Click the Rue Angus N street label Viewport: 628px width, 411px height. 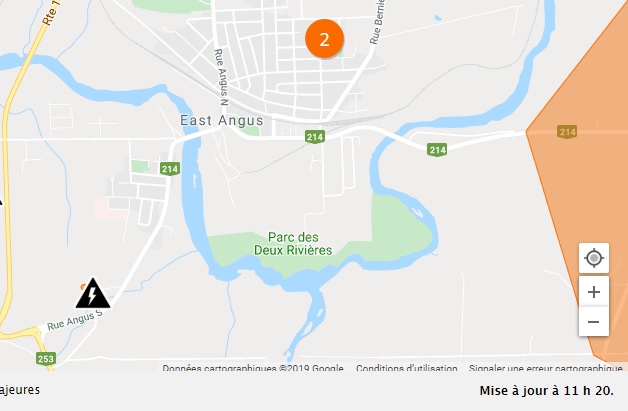click(x=221, y=77)
